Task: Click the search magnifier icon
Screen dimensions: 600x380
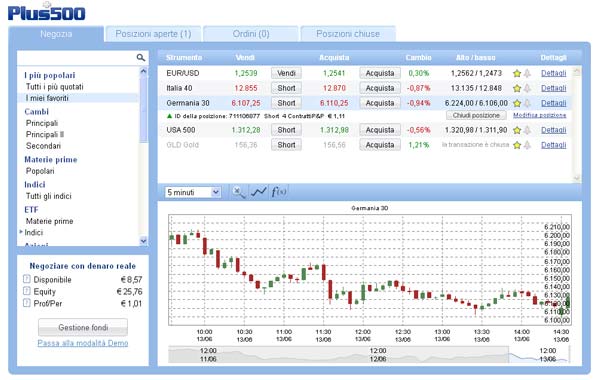Action: click(x=140, y=57)
